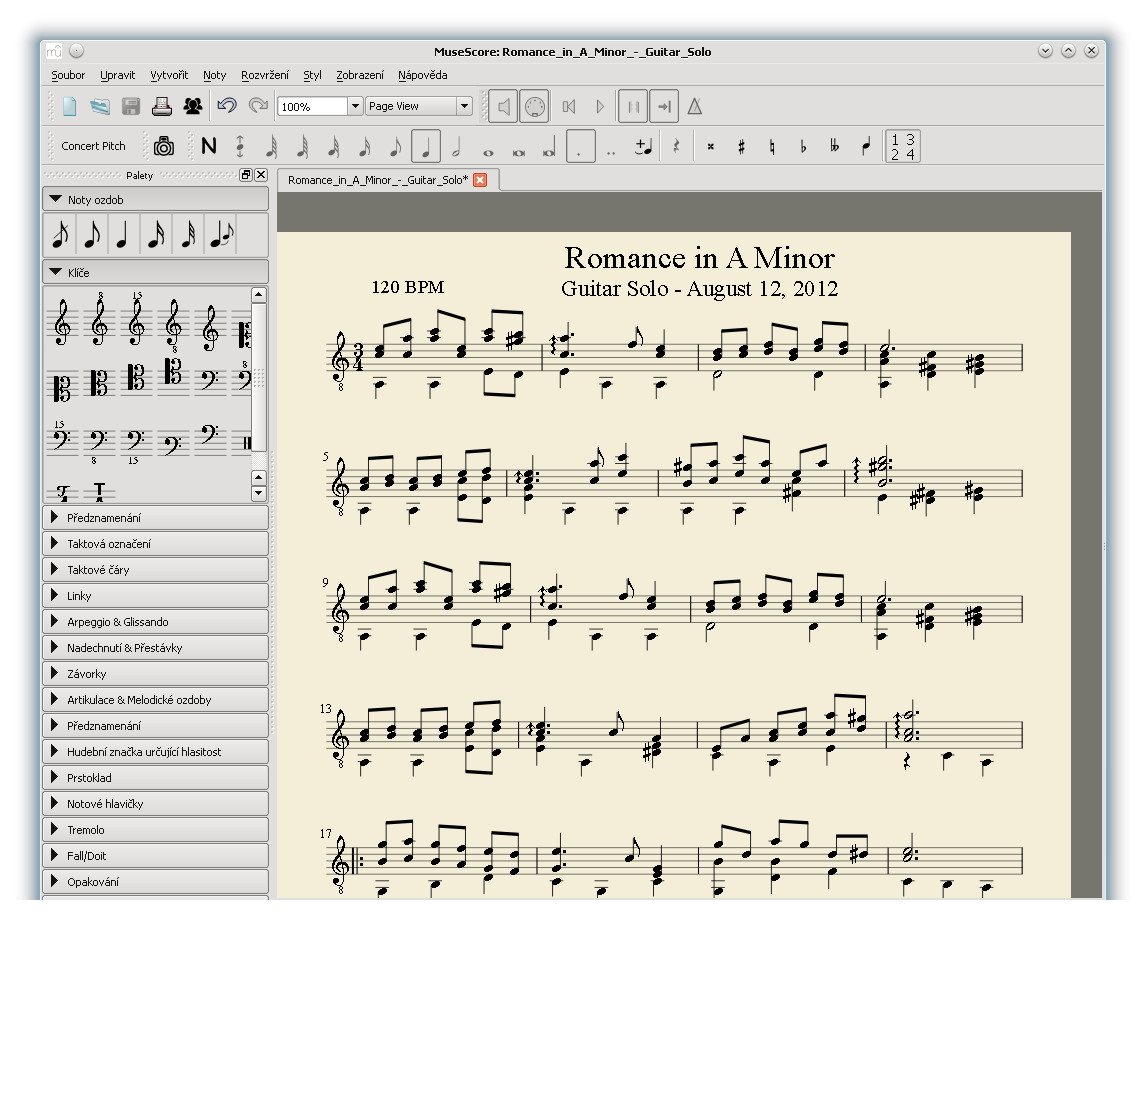Image resolution: width=1146 pixels, height=1093 pixels.
Task: Close the Romance_in_A_Minor score tab
Action: click(x=480, y=180)
